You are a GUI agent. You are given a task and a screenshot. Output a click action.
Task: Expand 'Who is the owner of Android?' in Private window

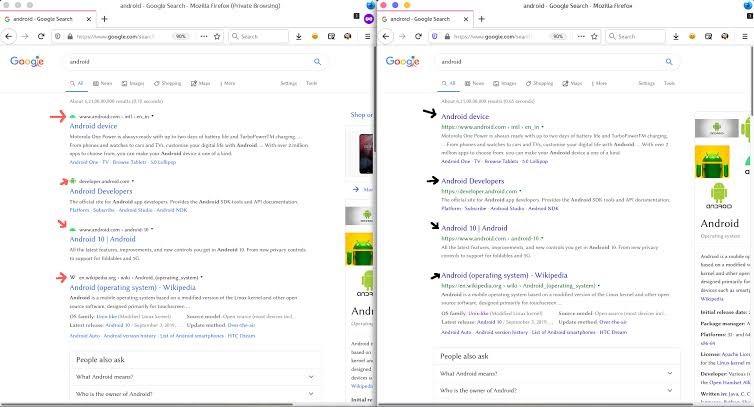(197, 394)
